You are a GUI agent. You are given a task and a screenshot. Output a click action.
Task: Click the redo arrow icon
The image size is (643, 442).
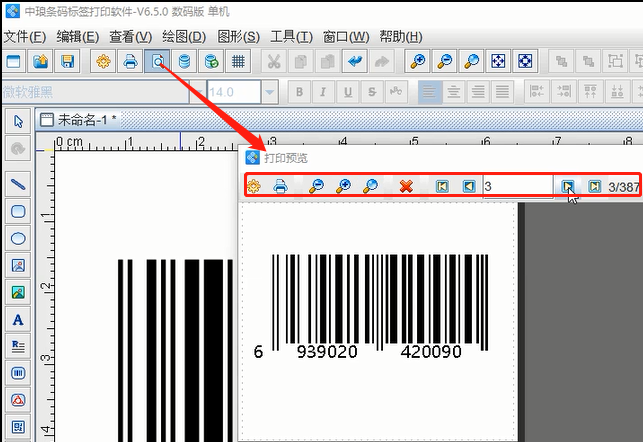[x=382, y=62]
